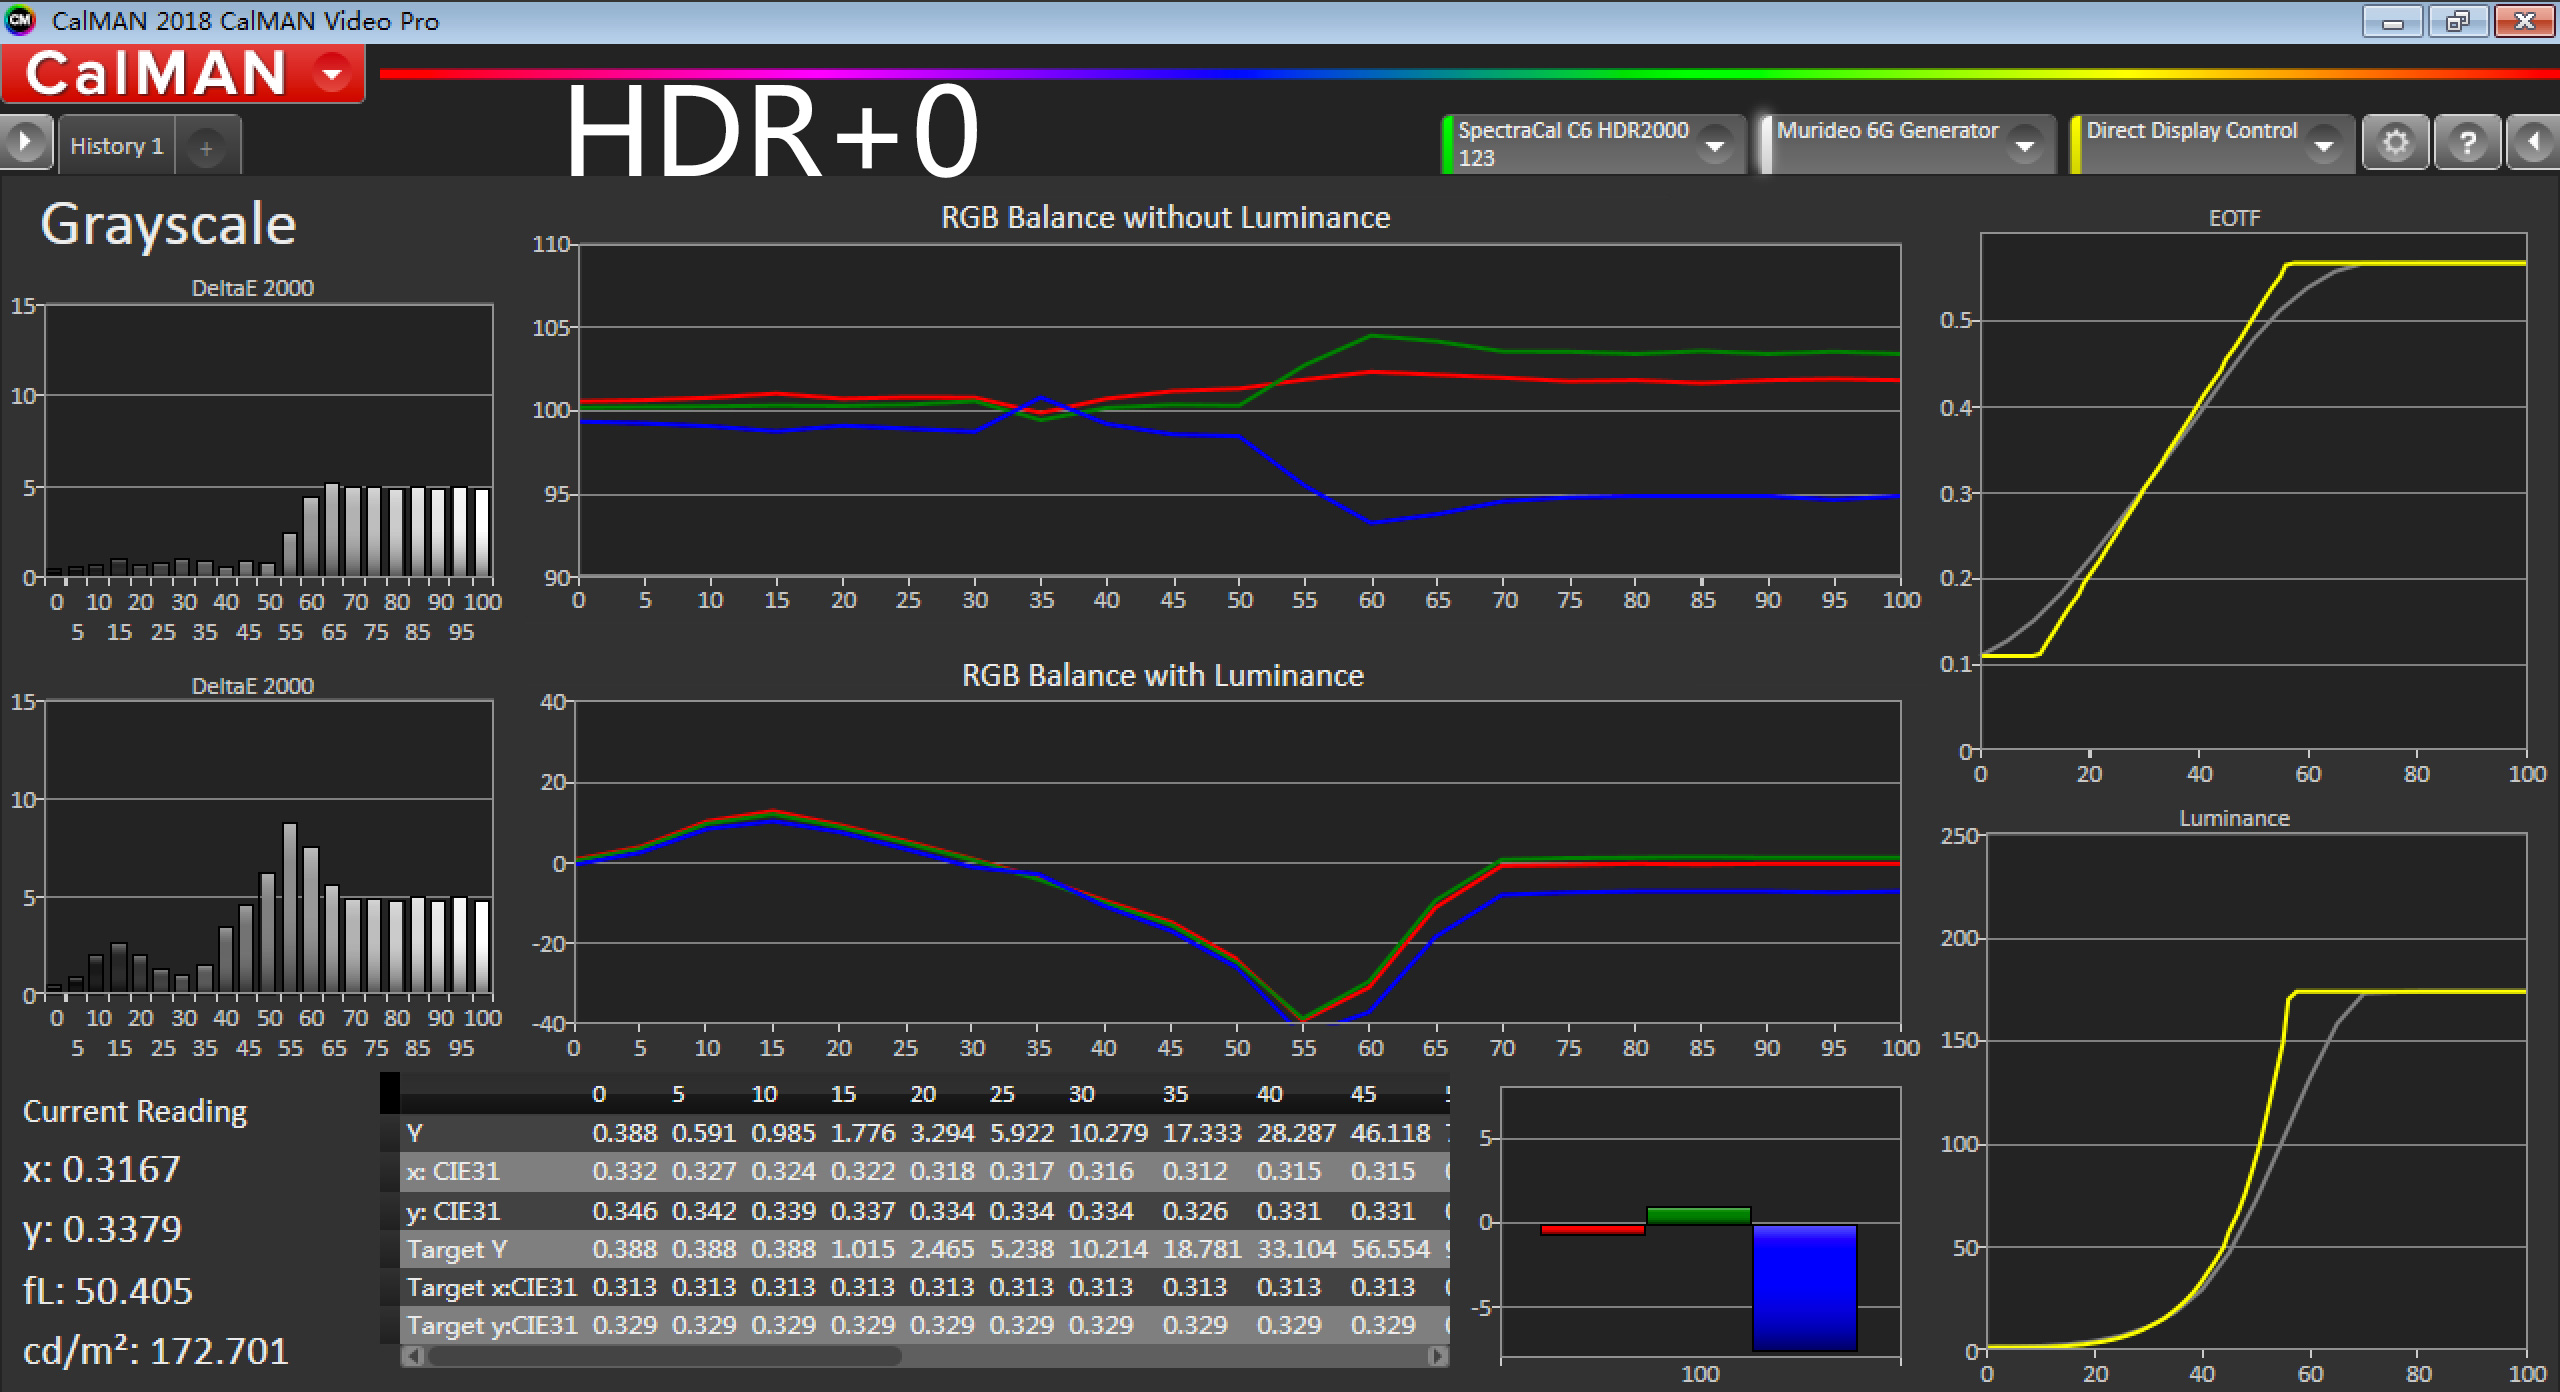The image size is (2560, 1392).
Task: Expand Murideo 6G Generator source dropdown
Action: [2025, 146]
